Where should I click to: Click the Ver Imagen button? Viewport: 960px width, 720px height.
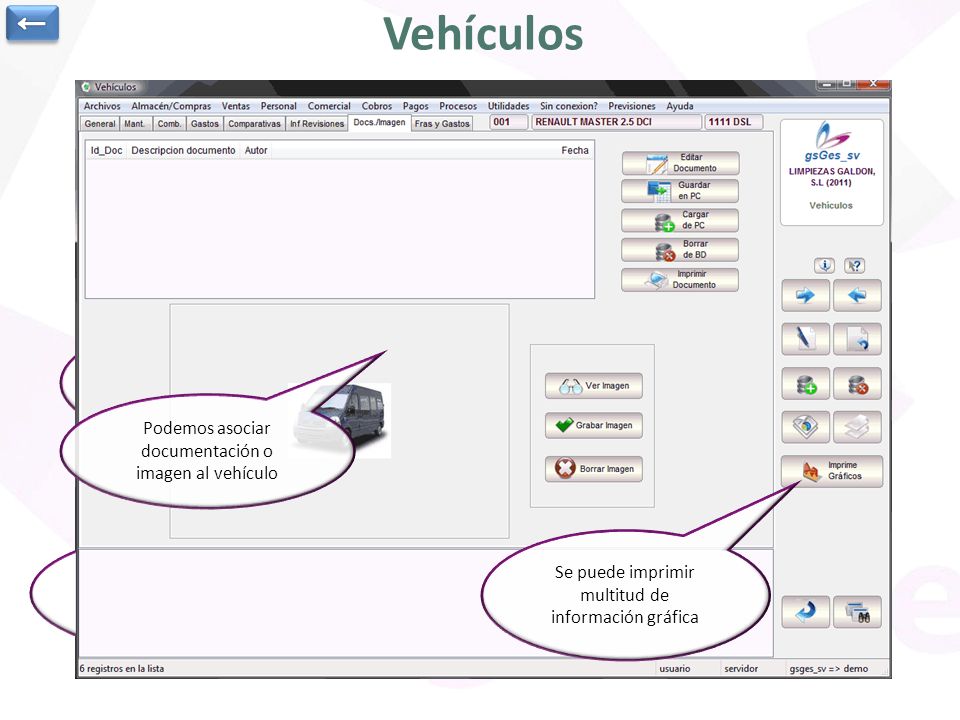tap(594, 386)
